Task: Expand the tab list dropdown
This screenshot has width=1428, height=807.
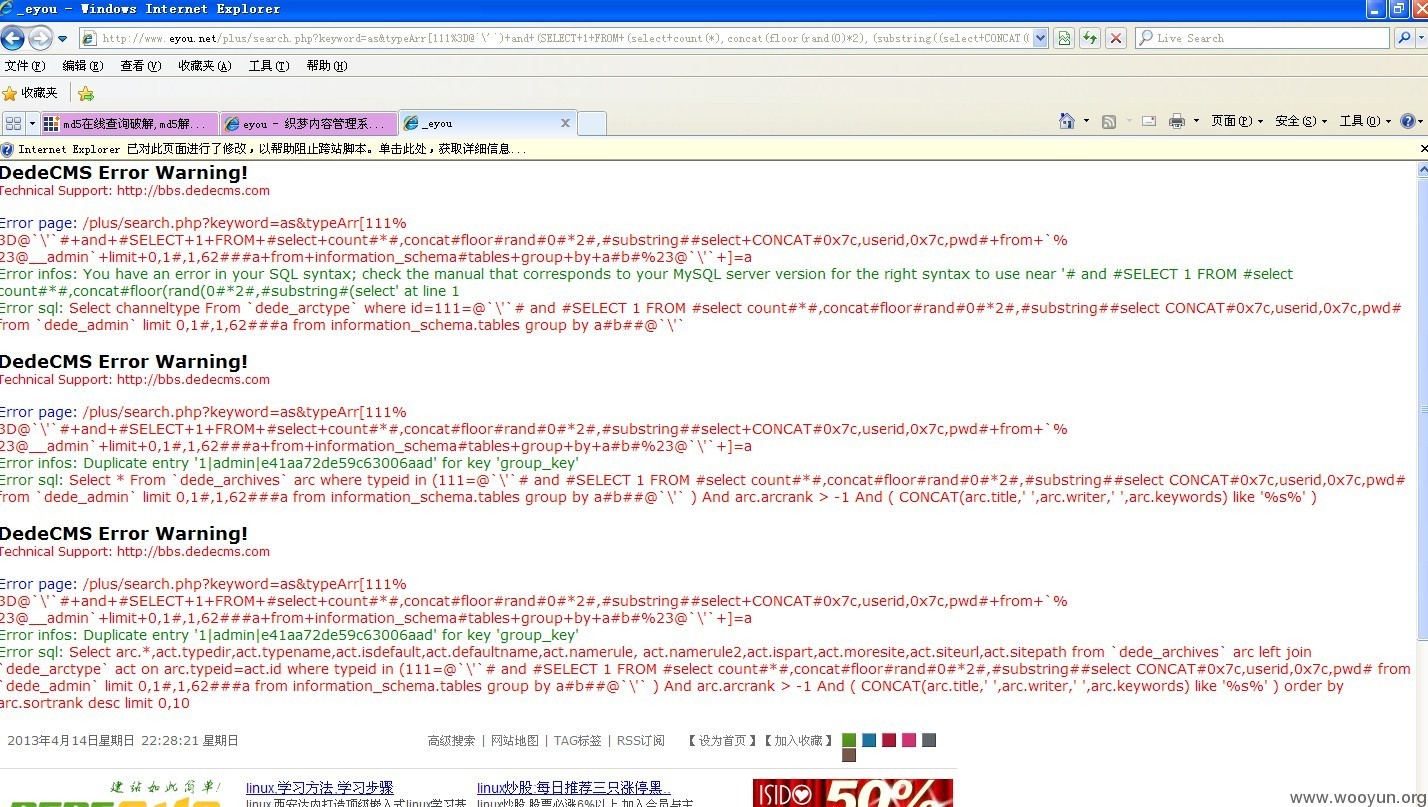Action: [x=32, y=123]
